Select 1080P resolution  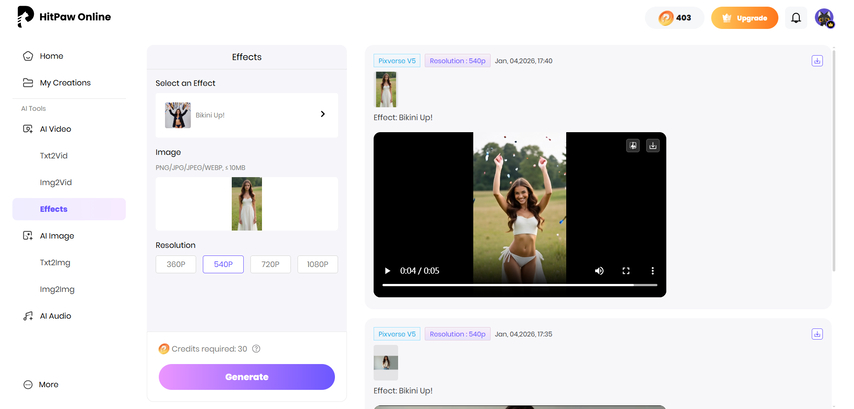pos(318,264)
